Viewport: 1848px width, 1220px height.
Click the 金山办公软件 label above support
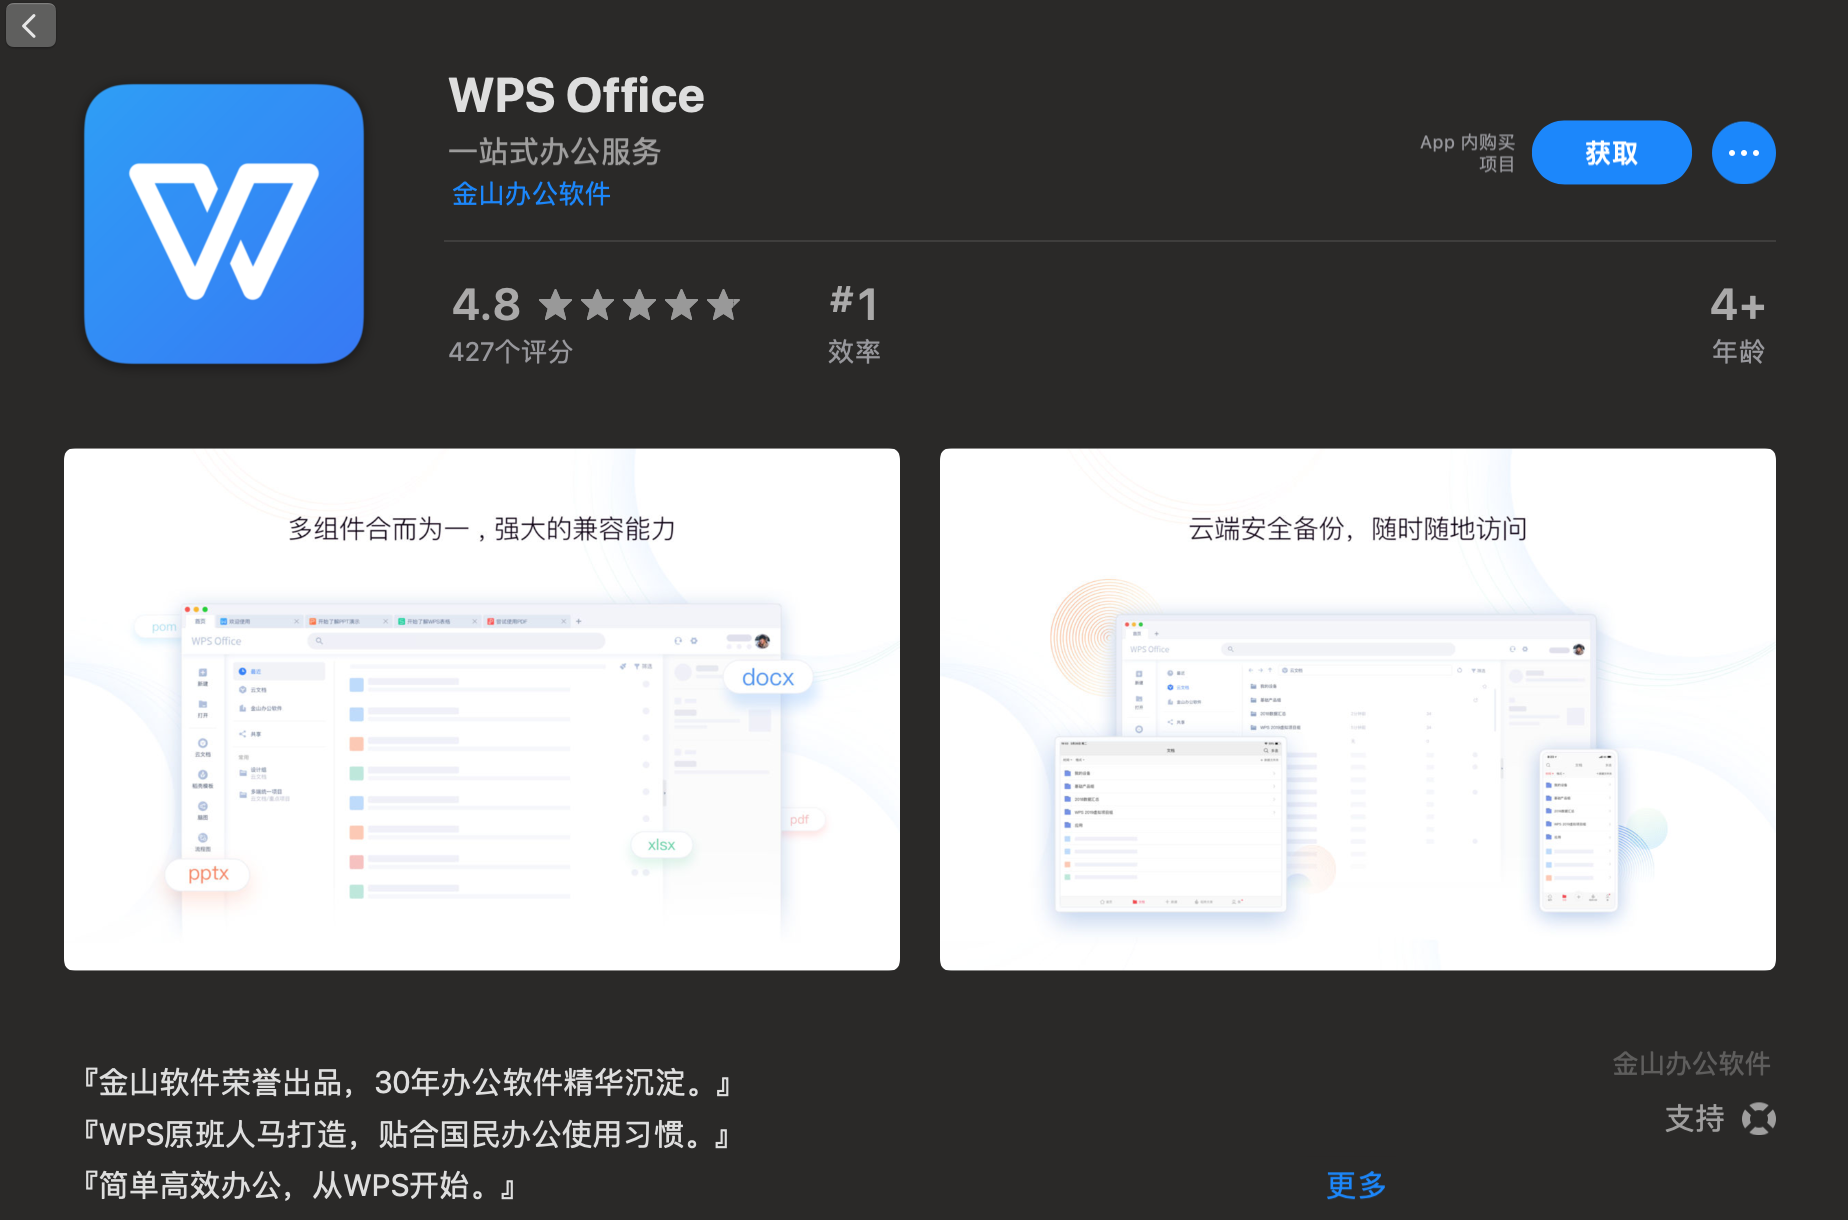[1691, 1063]
